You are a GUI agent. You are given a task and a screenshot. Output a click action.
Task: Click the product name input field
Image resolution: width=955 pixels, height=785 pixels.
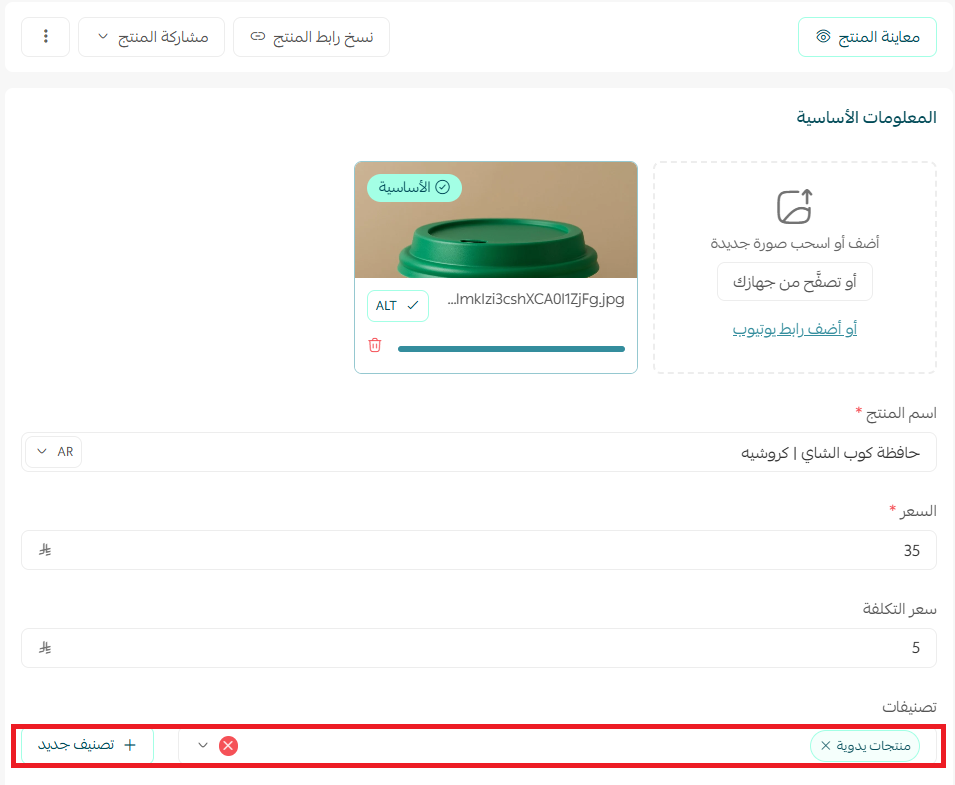500,452
